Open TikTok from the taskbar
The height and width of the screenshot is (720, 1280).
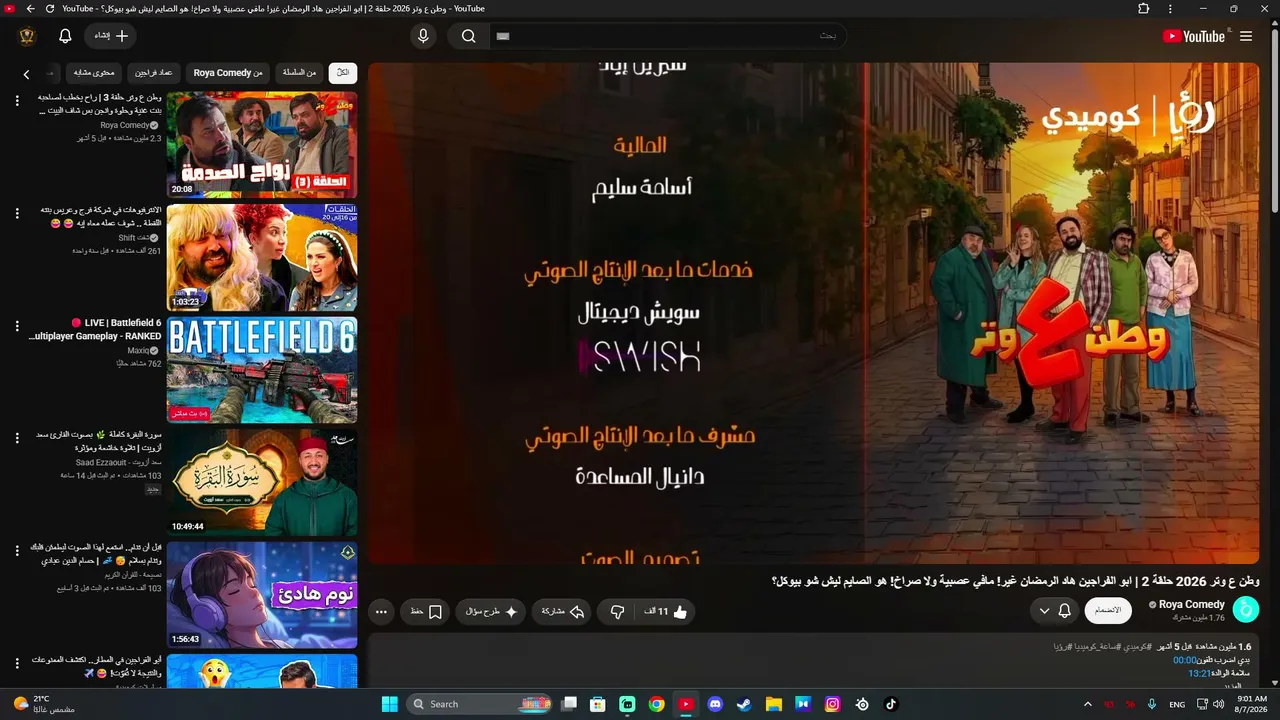pos(891,704)
